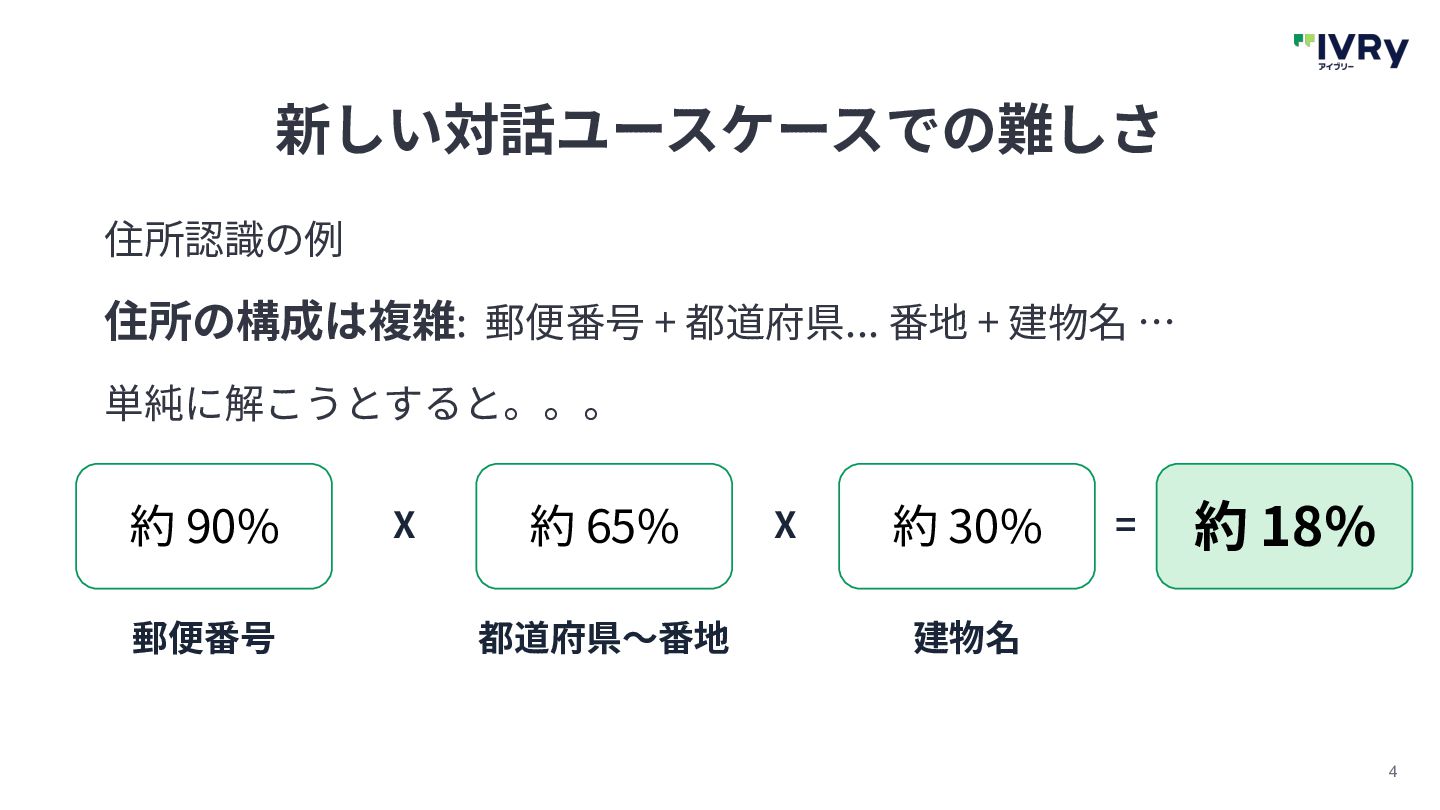1440x810 pixels.
Task: Click the bold 郵便番号 label under the 90% box
Action: click(203, 638)
